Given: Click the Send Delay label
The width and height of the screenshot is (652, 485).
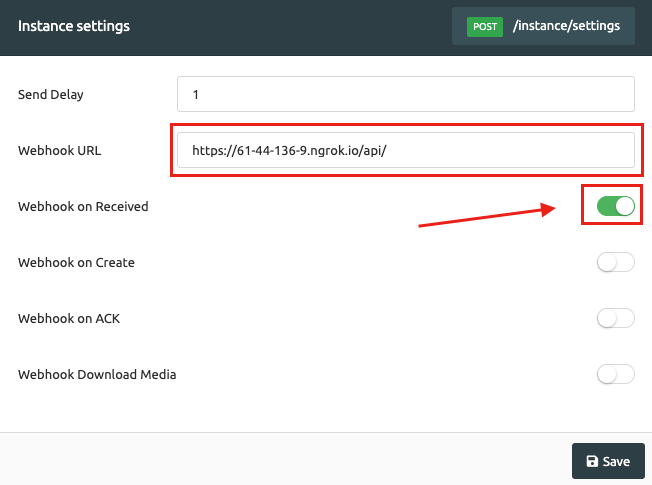Looking at the screenshot, I should tap(51, 95).
